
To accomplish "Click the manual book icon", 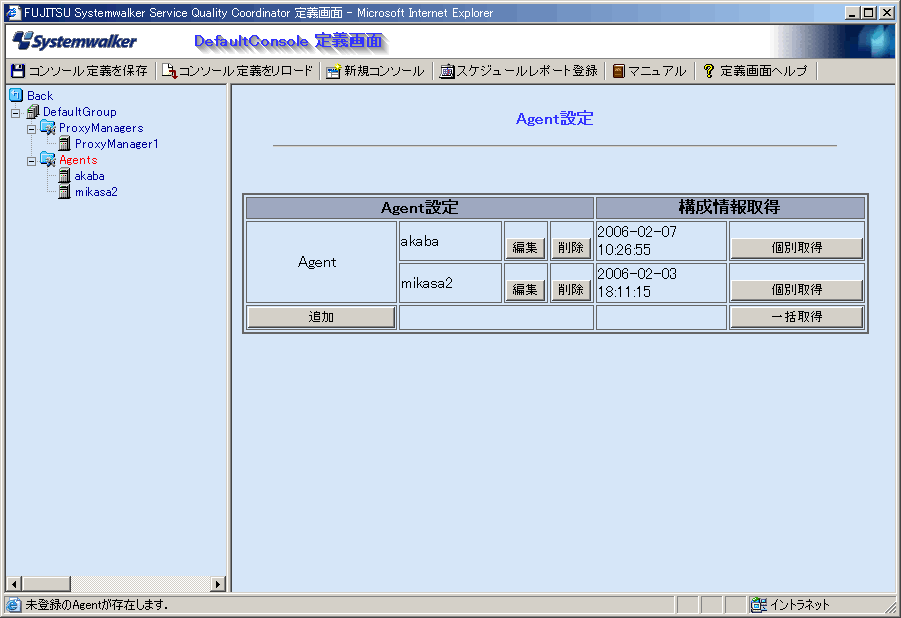I will pyautogui.click(x=619, y=71).
